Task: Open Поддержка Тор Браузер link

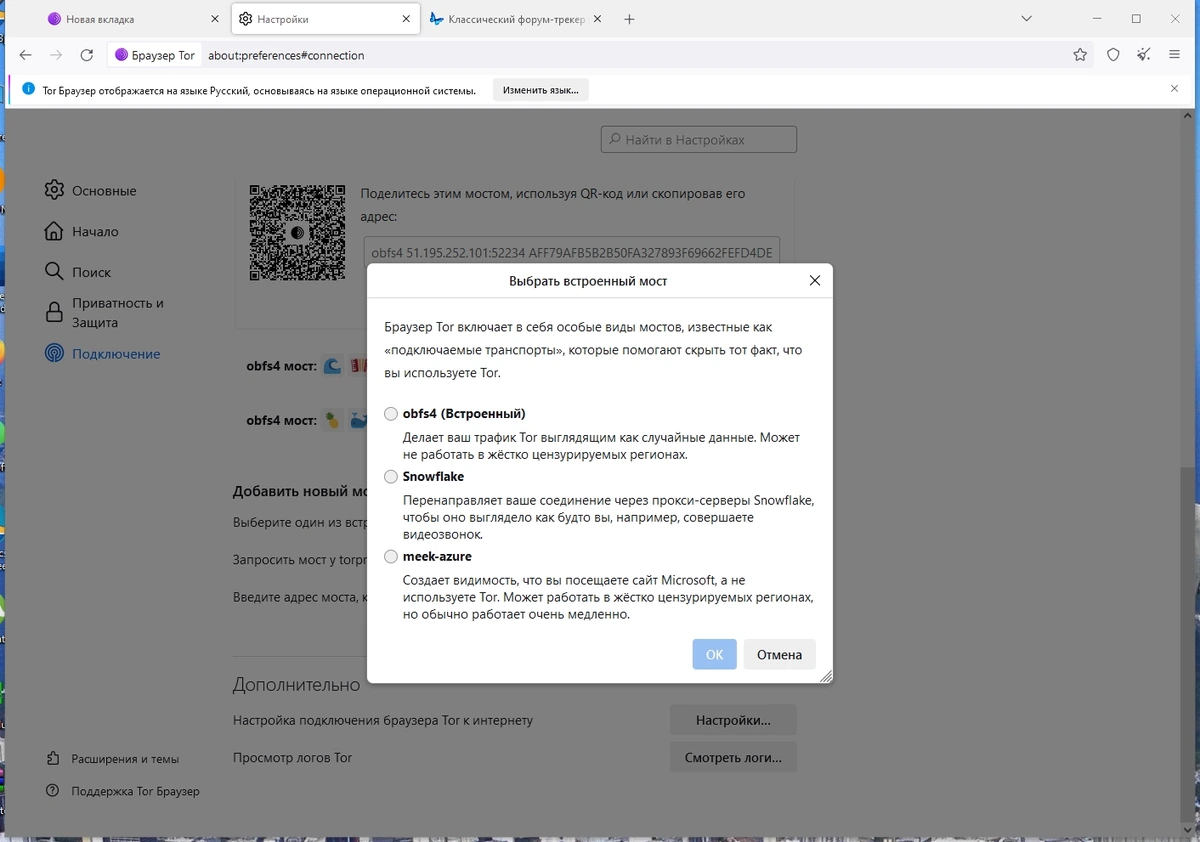Action: [x=135, y=791]
